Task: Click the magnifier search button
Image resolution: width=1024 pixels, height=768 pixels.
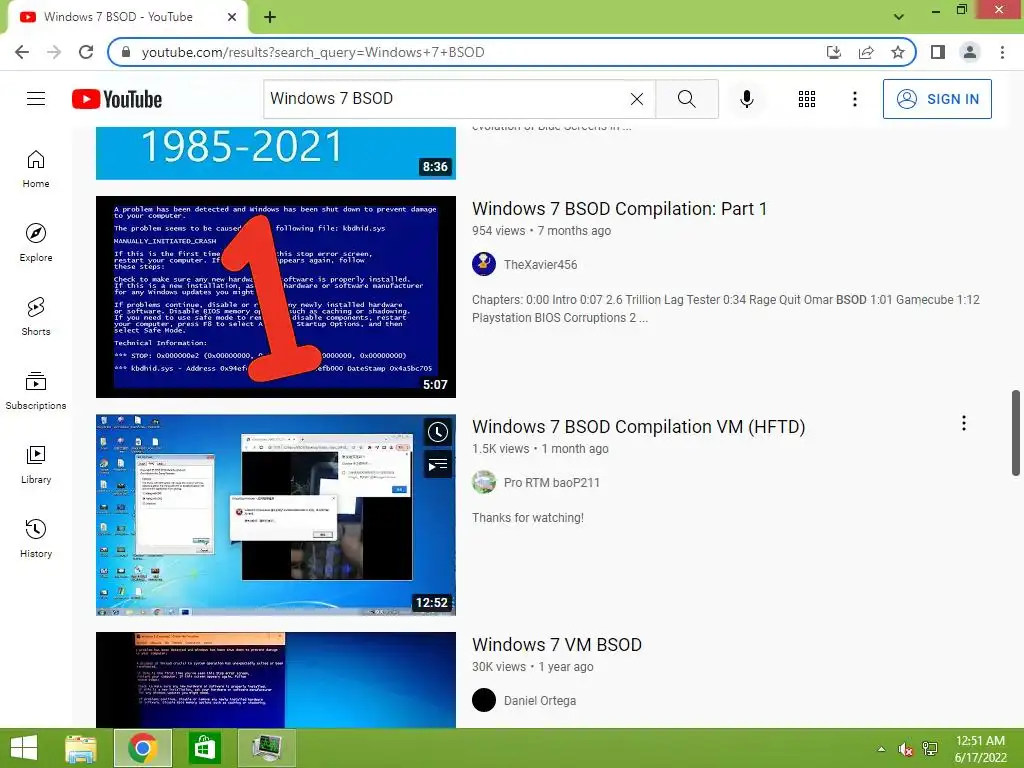Action: (x=686, y=99)
